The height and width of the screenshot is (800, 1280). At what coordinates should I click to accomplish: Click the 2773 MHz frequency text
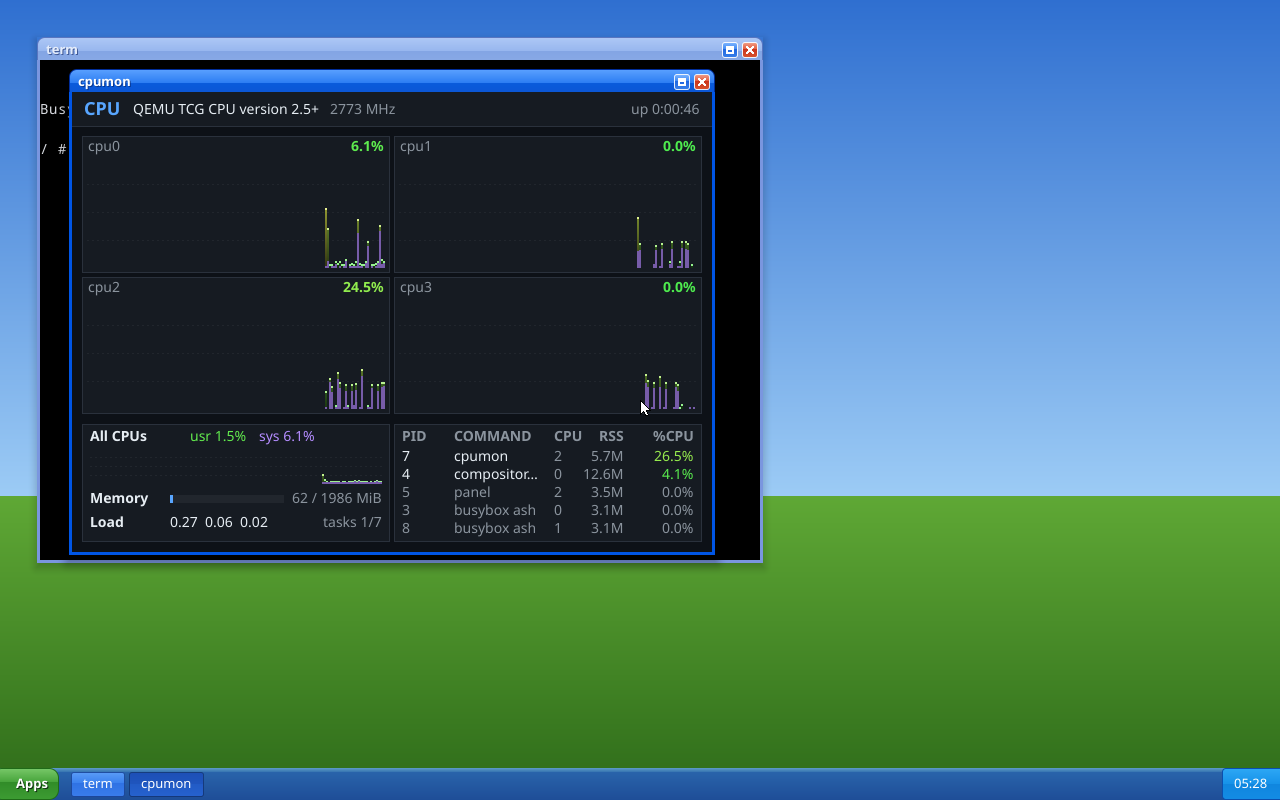click(362, 109)
